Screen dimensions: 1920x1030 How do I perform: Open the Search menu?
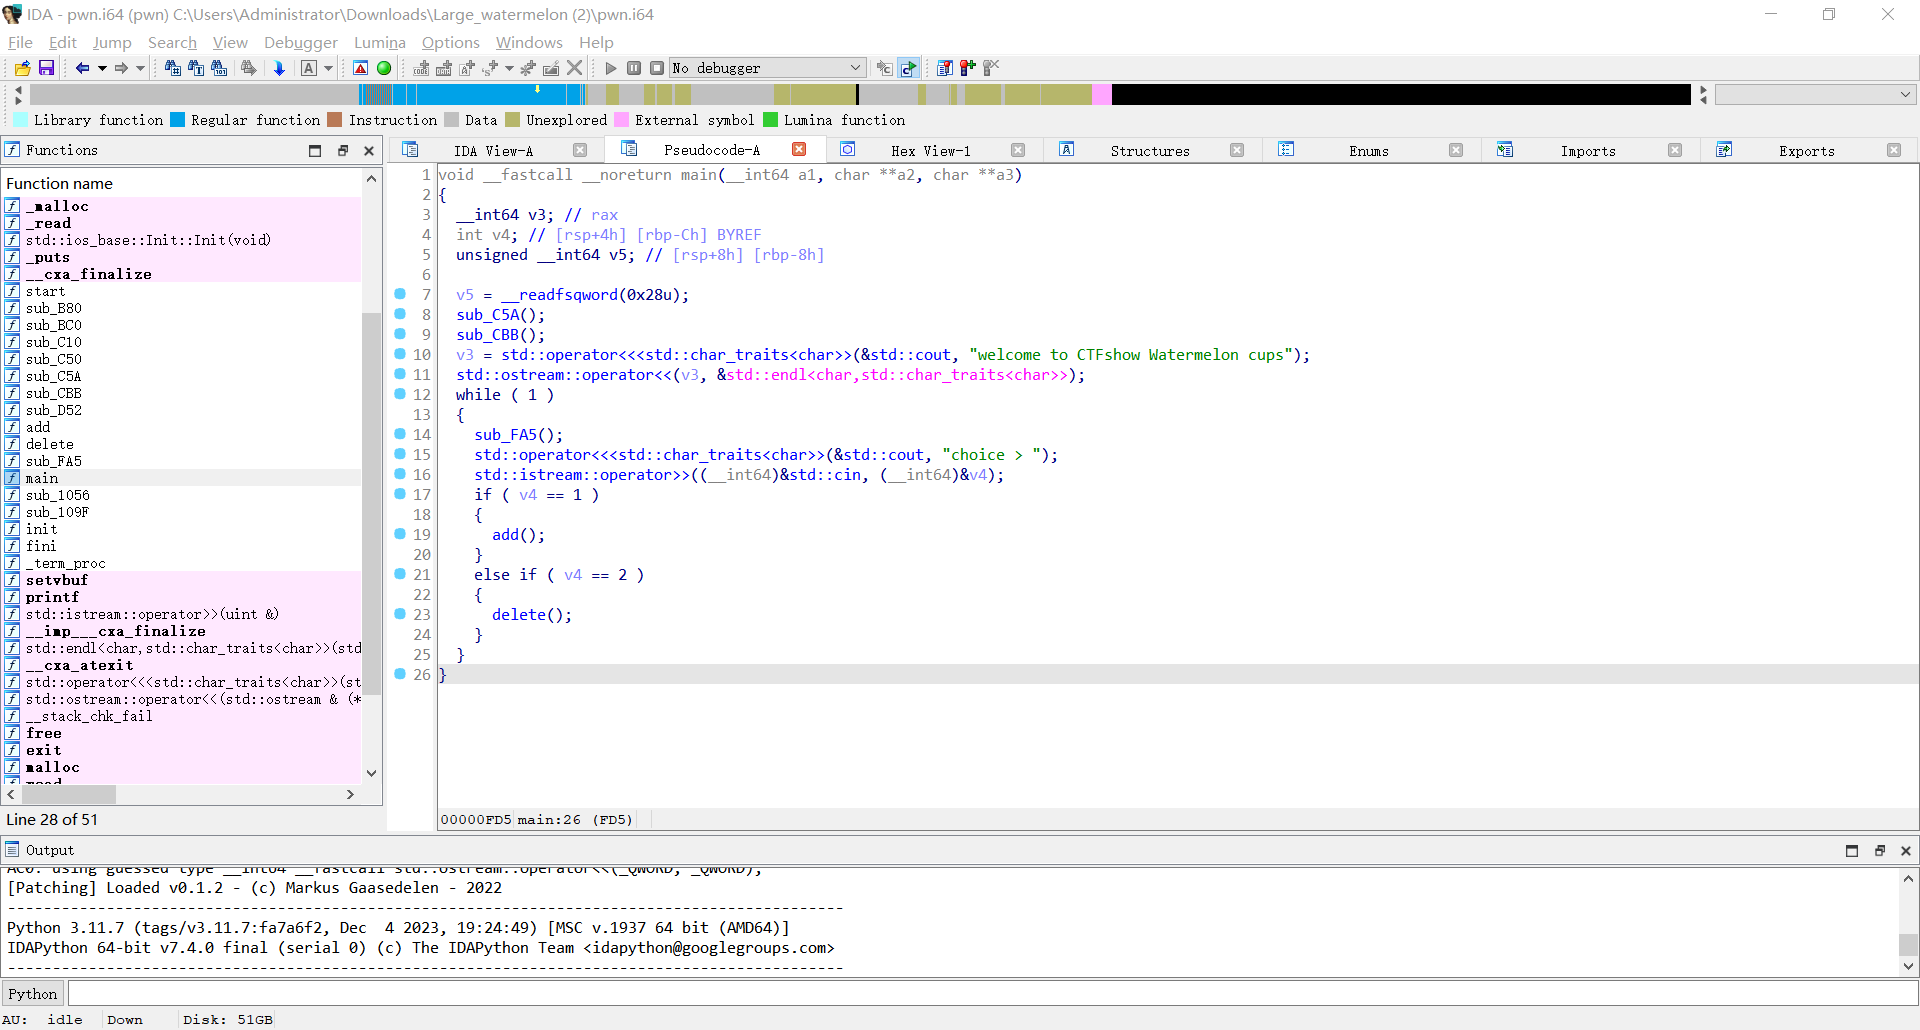(x=172, y=42)
